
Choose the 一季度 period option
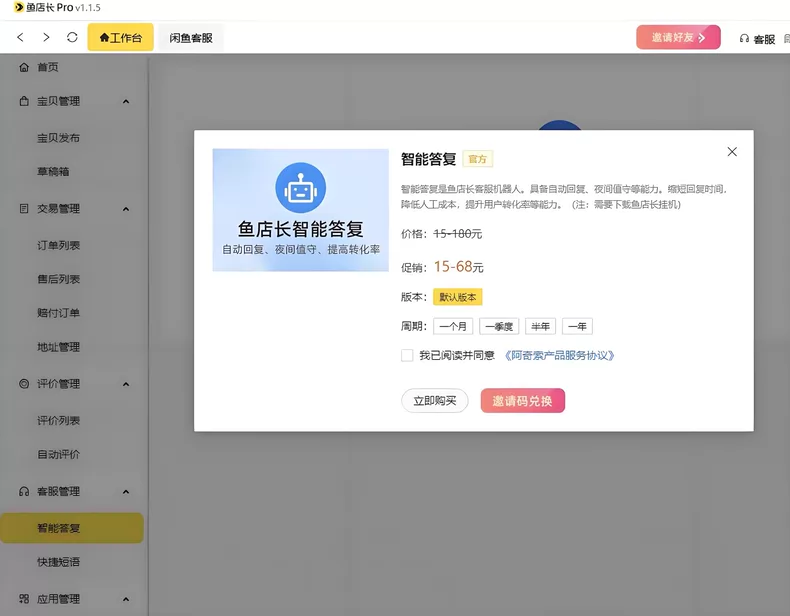tap(499, 326)
